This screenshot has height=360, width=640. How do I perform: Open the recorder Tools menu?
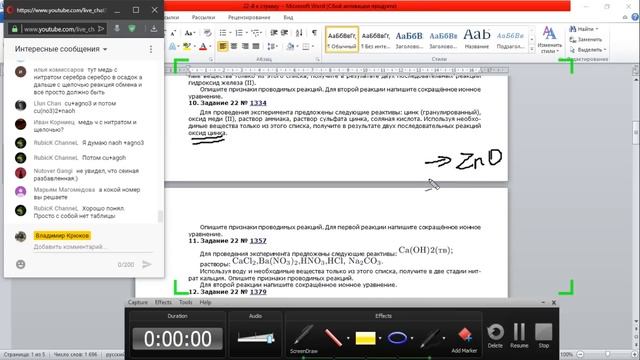tap(185, 302)
